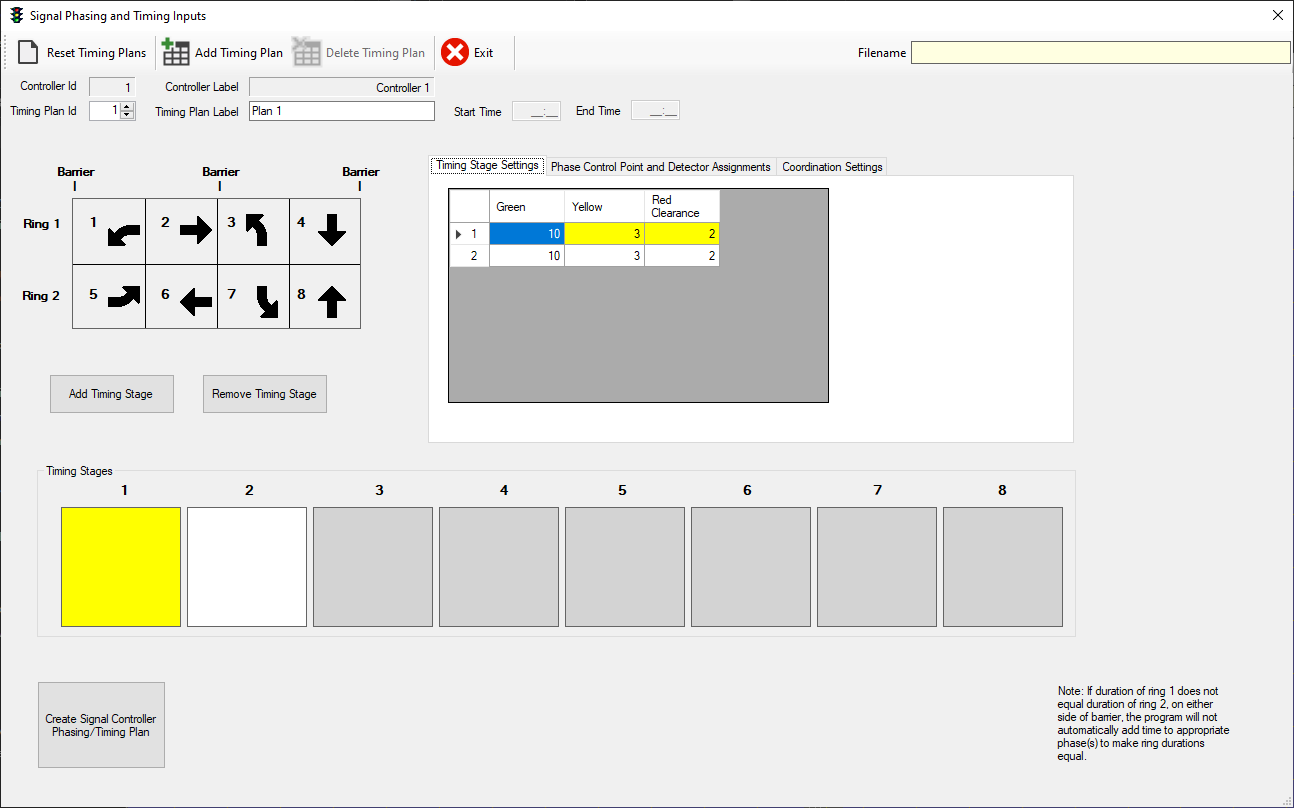
Task: Click the End Time field
Action: pos(655,111)
